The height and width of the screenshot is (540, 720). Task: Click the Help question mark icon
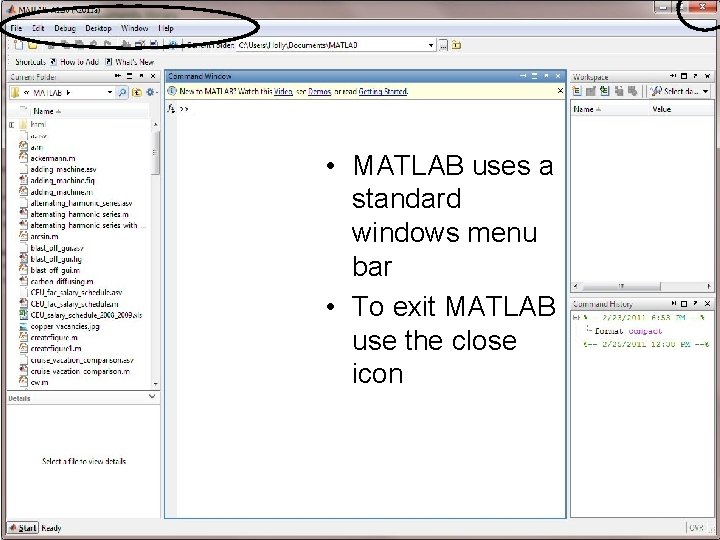pyautogui.click(x=173, y=45)
